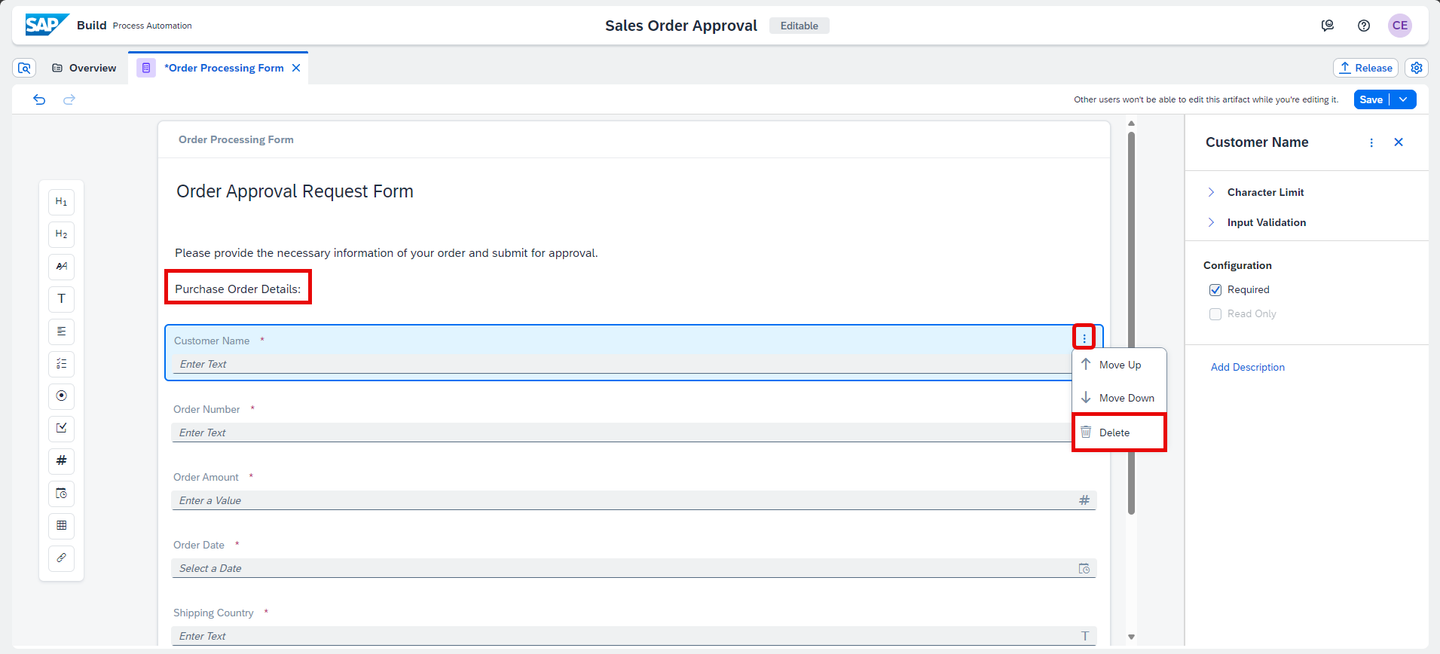Click the Shipping Country text input
The height and width of the screenshot is (654, 1440).
tap(634, 636)
